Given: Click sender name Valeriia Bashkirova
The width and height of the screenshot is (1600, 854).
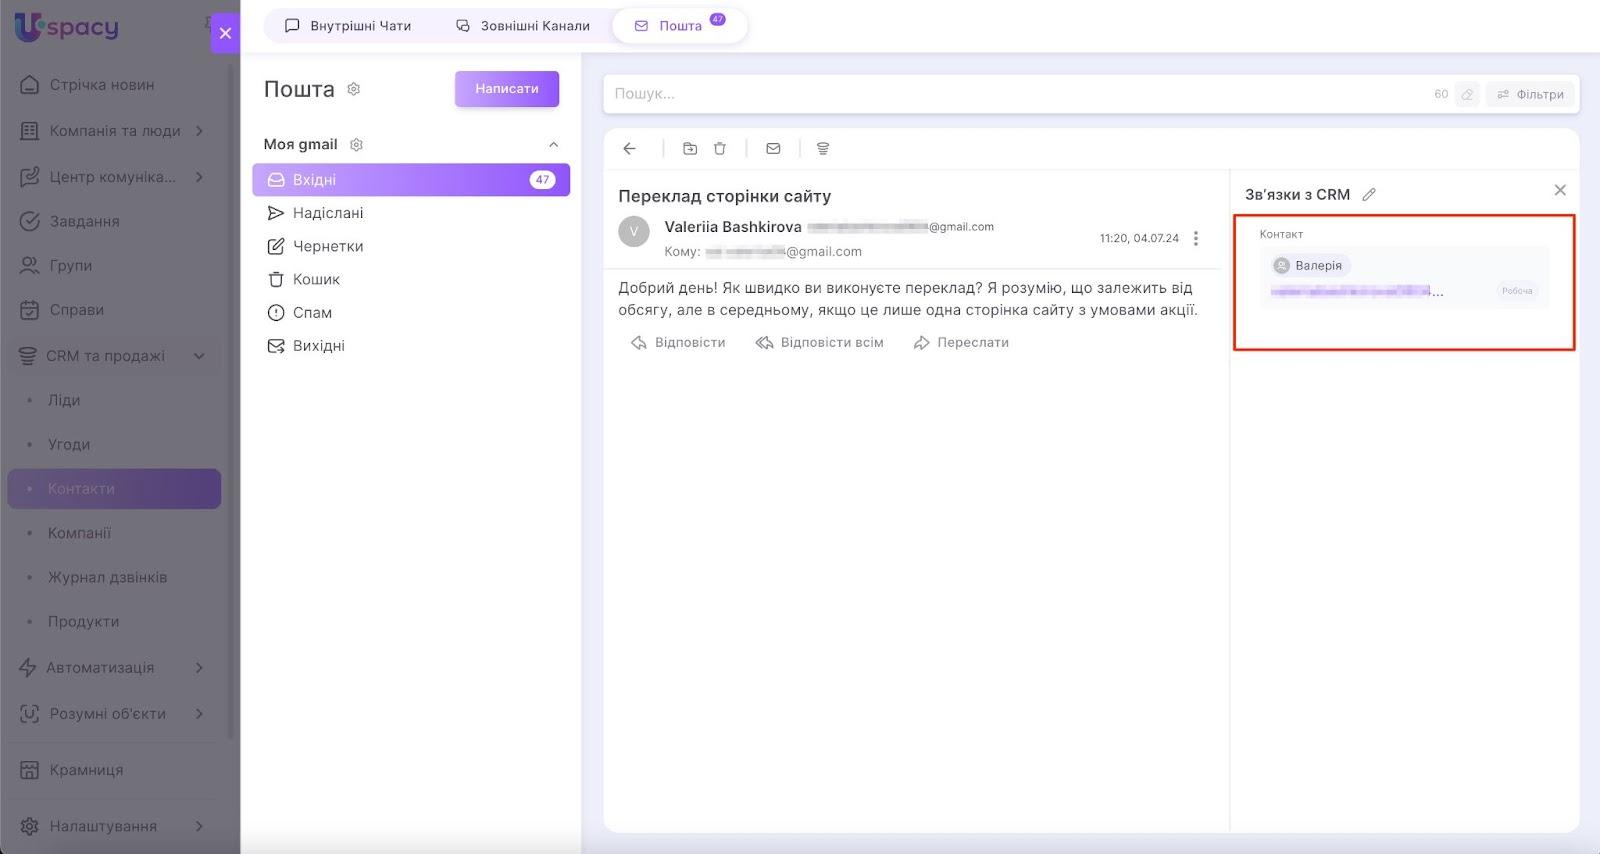Looking at the screenshot, I should pyautogui.click(x=733, y=227).
